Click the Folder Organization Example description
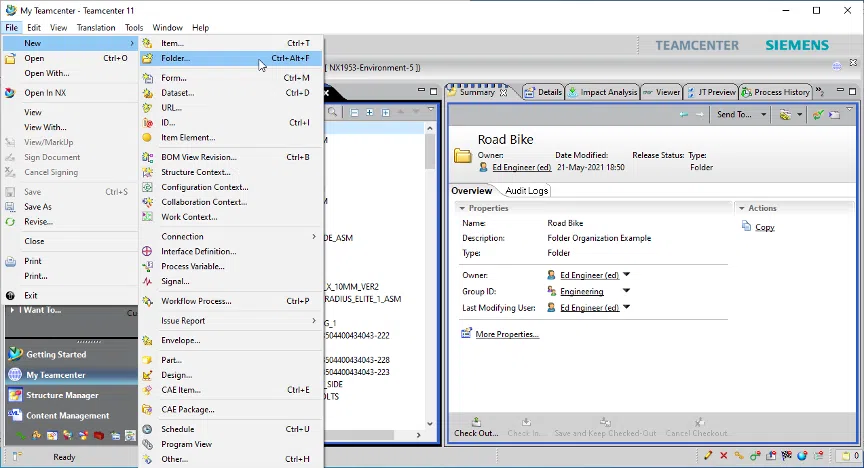 [x=599, y=238]
